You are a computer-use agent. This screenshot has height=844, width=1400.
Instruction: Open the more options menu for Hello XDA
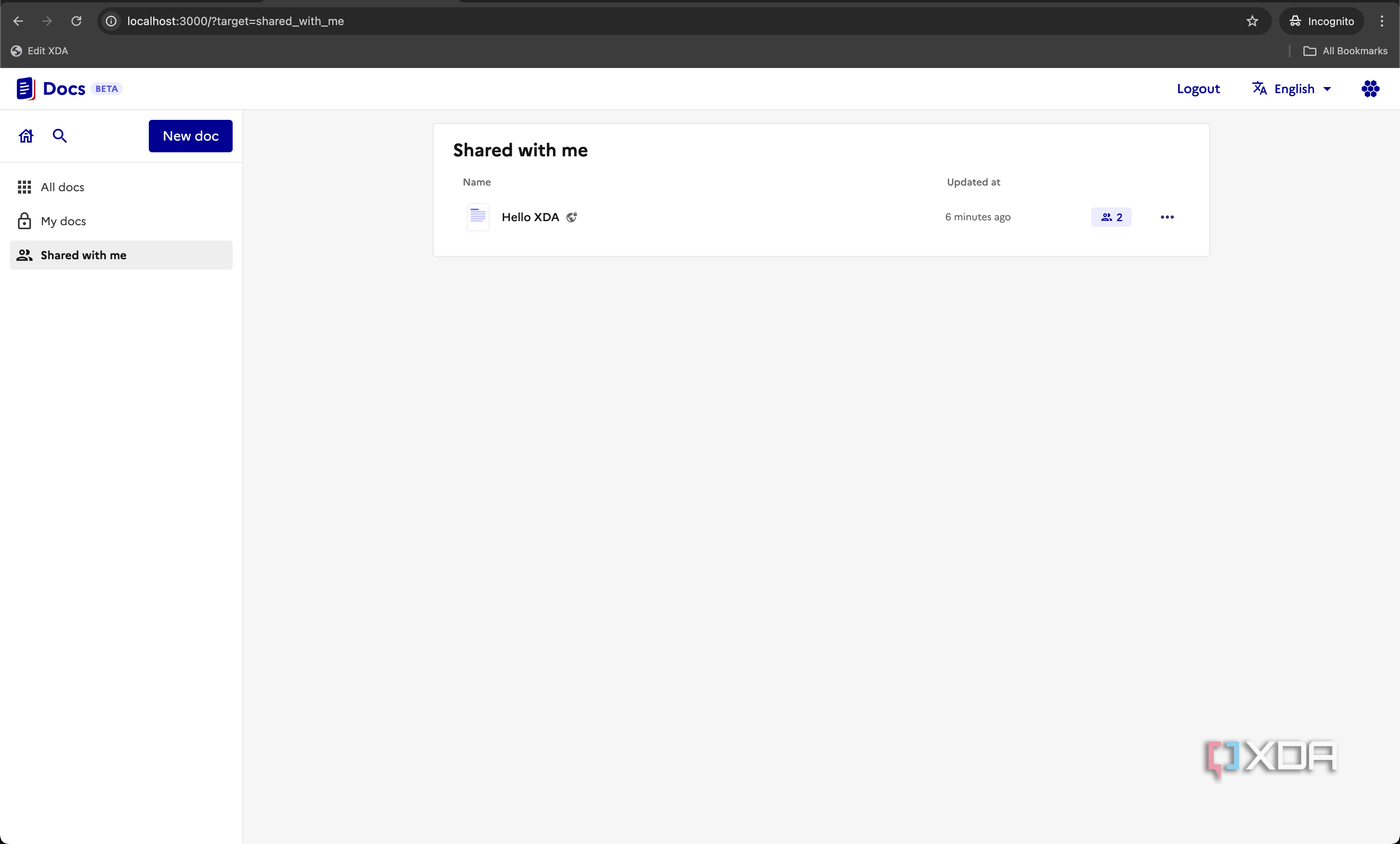[x=1167, y=217]
